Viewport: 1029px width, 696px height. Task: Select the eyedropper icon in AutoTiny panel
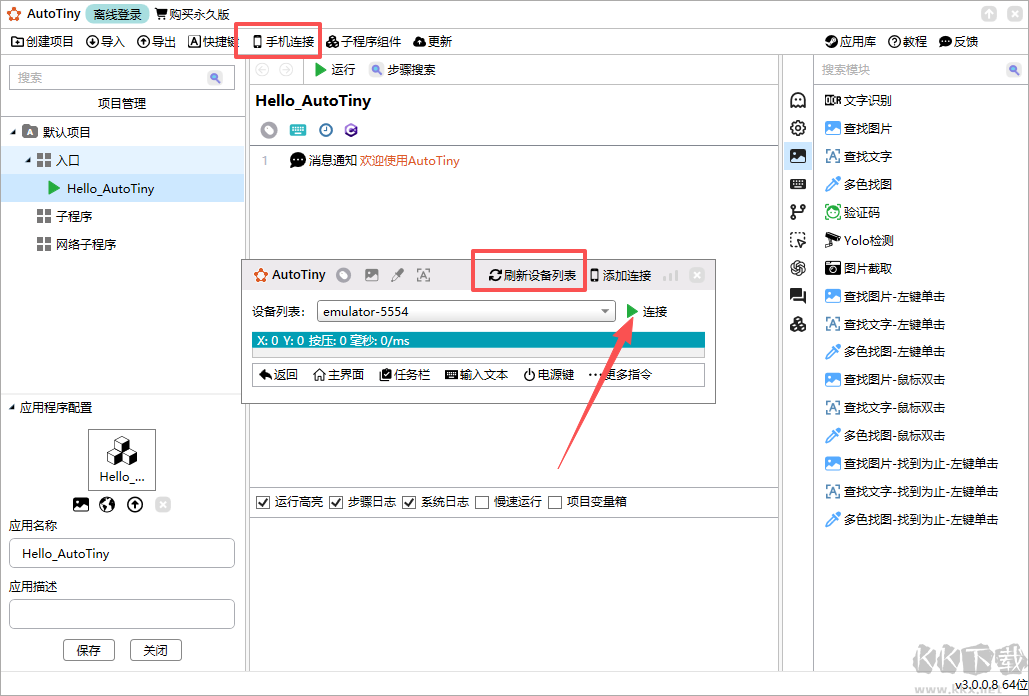coord(397,275)
